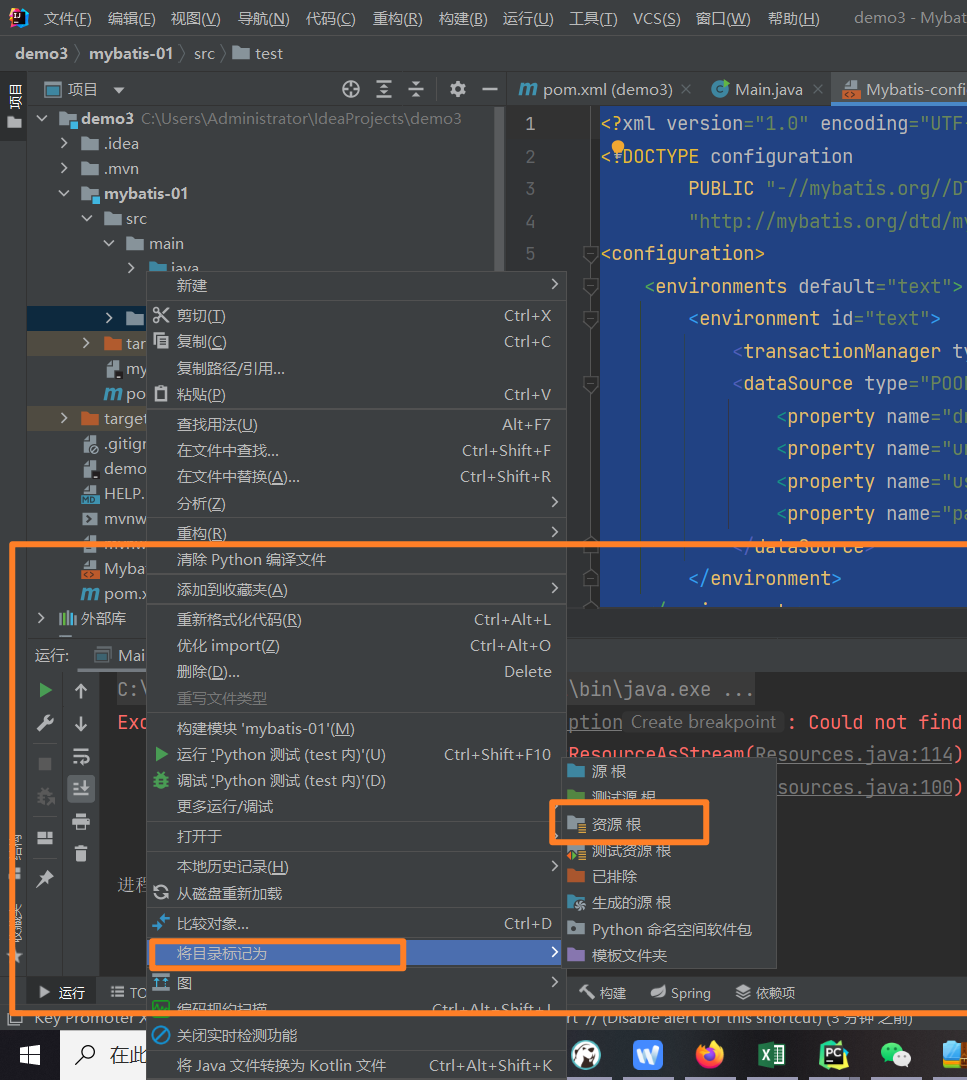Collapse the demo3 root folder

click(42, 118)
